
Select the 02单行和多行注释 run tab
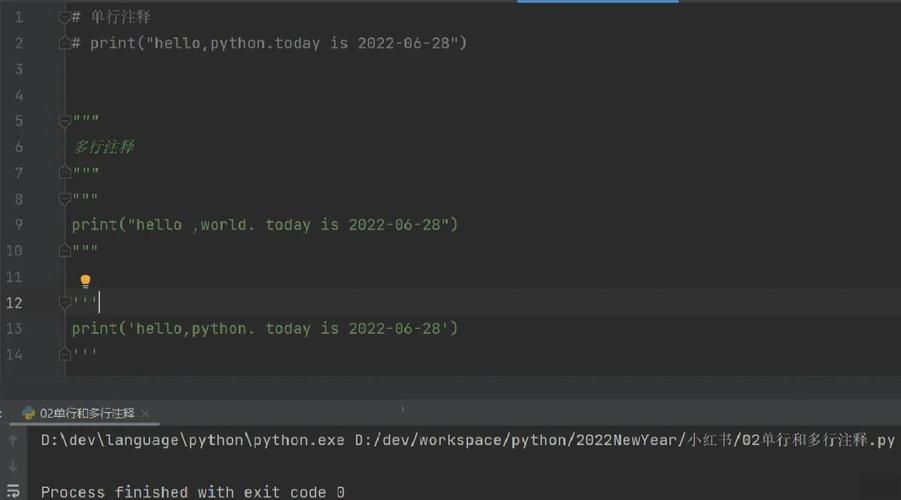[86, 413]
